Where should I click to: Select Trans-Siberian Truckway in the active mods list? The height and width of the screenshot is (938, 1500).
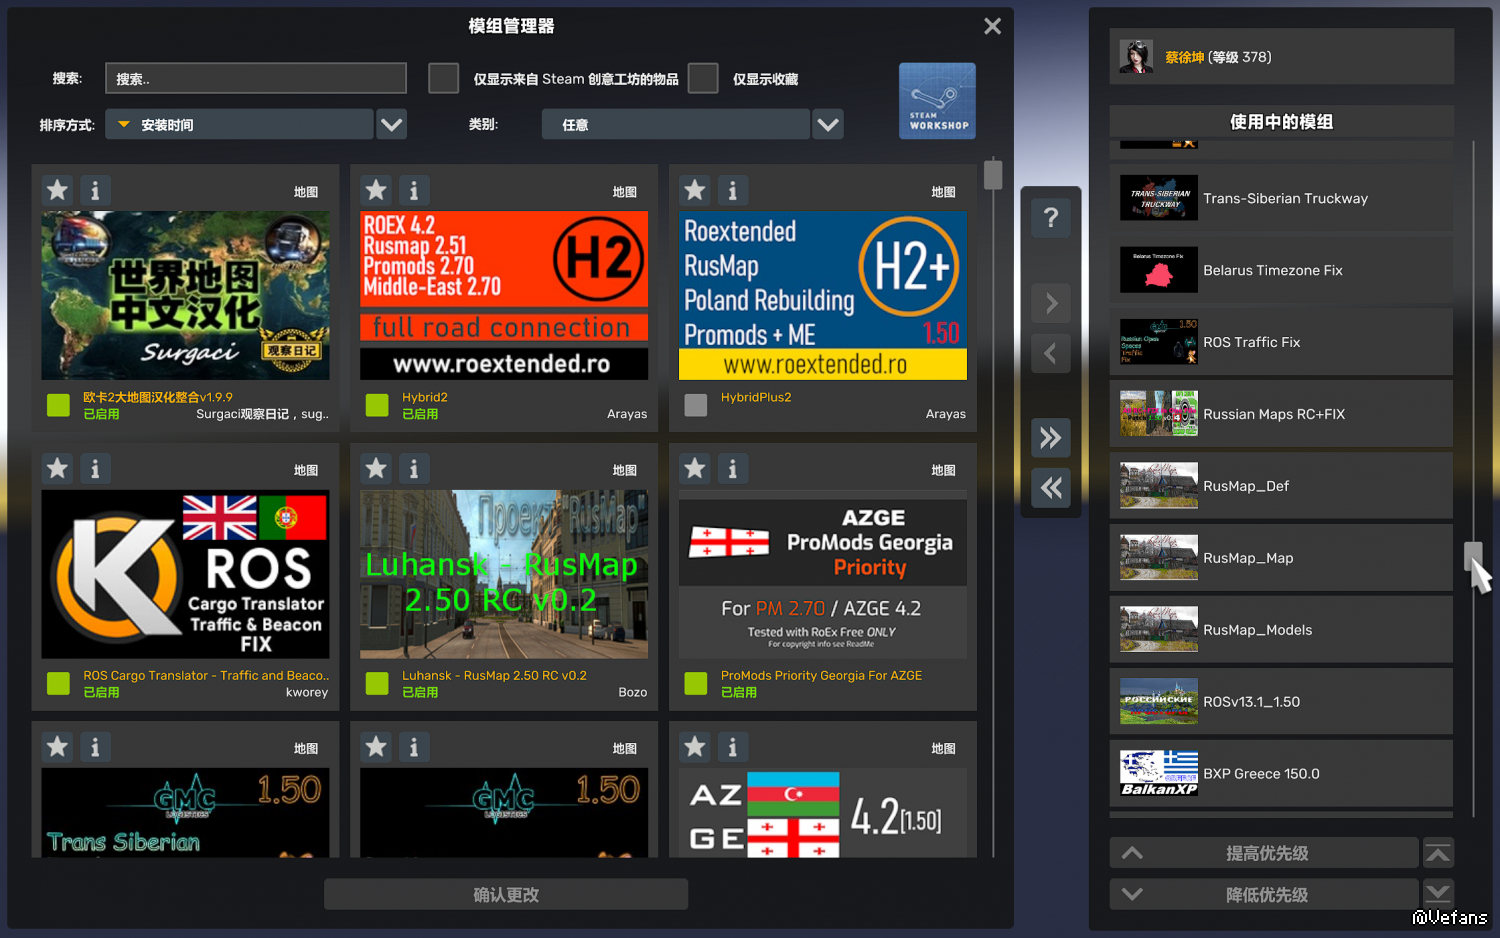[x=1281, y=198]
